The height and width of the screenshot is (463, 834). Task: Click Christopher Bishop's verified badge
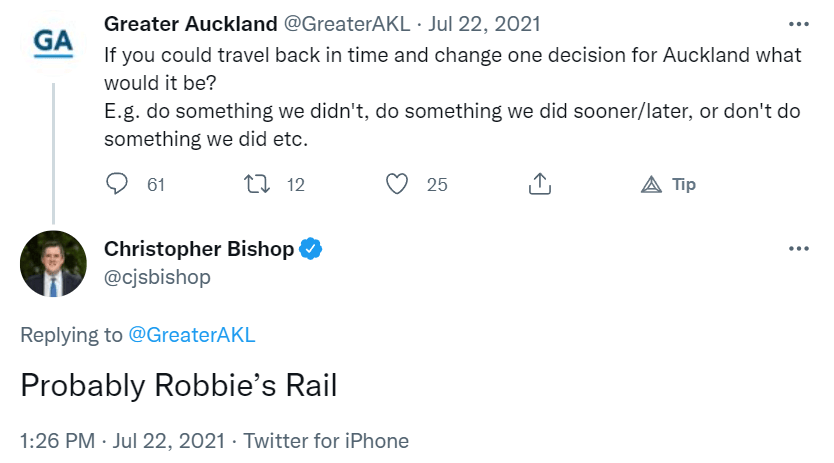coord(312,249)
